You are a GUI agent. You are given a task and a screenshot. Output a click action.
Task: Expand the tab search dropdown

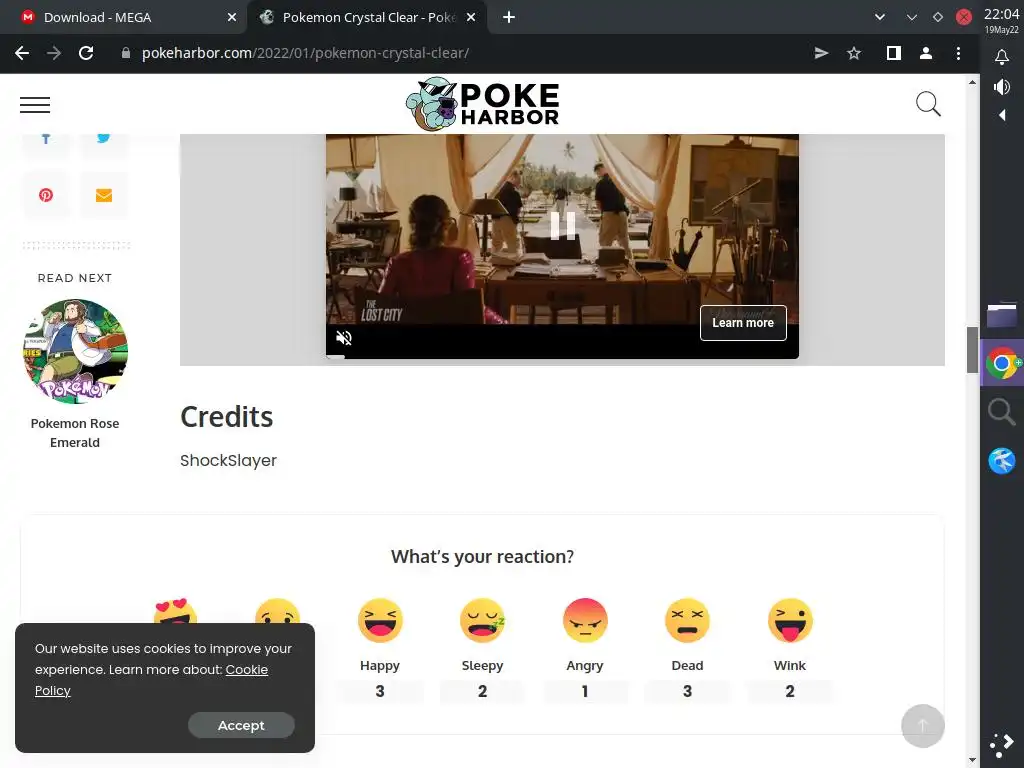pos(880,18)
